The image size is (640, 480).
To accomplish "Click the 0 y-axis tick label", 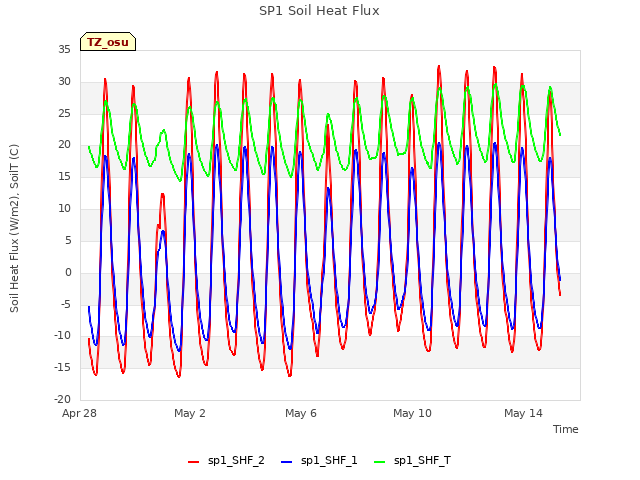I will [68, 272].
